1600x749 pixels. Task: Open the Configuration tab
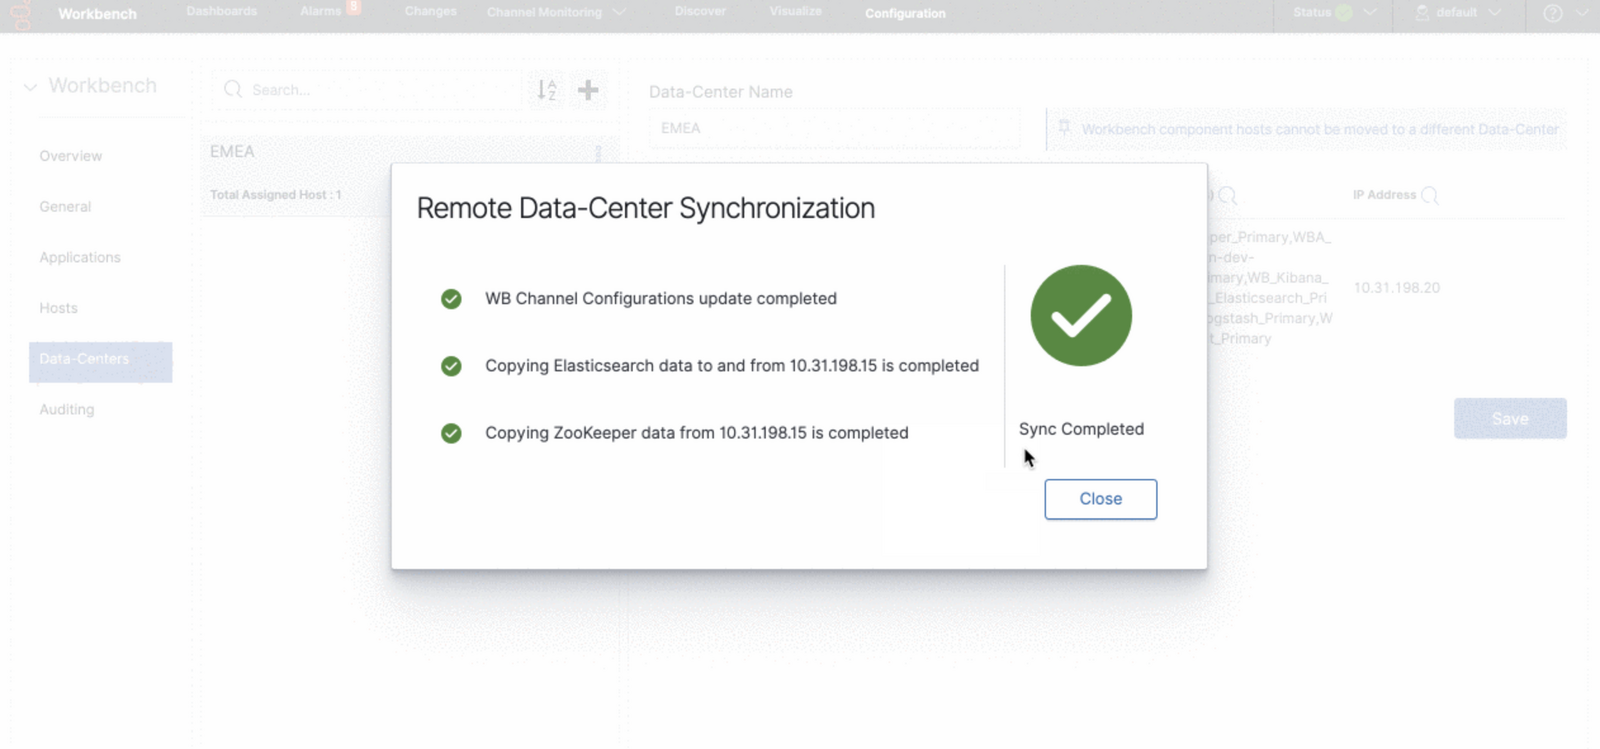(905, 13)
